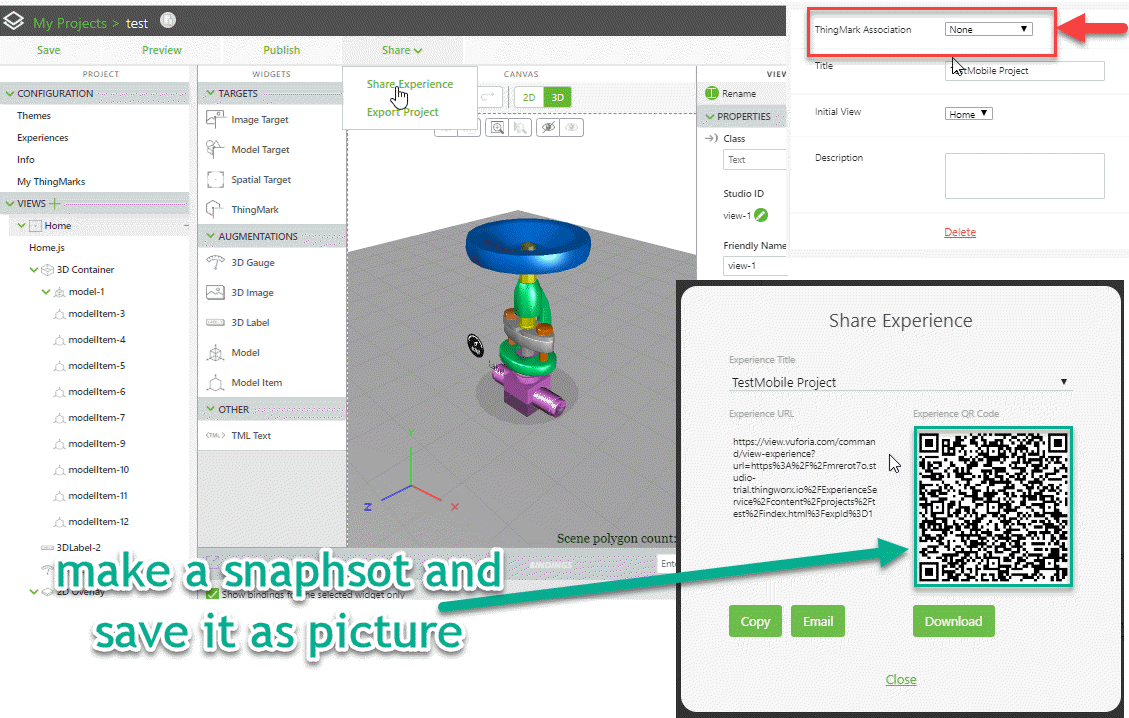Viewport: 1129px width, 718px height.
Task: Collapse the 3D Container node
Action: (x=34, y=269)
